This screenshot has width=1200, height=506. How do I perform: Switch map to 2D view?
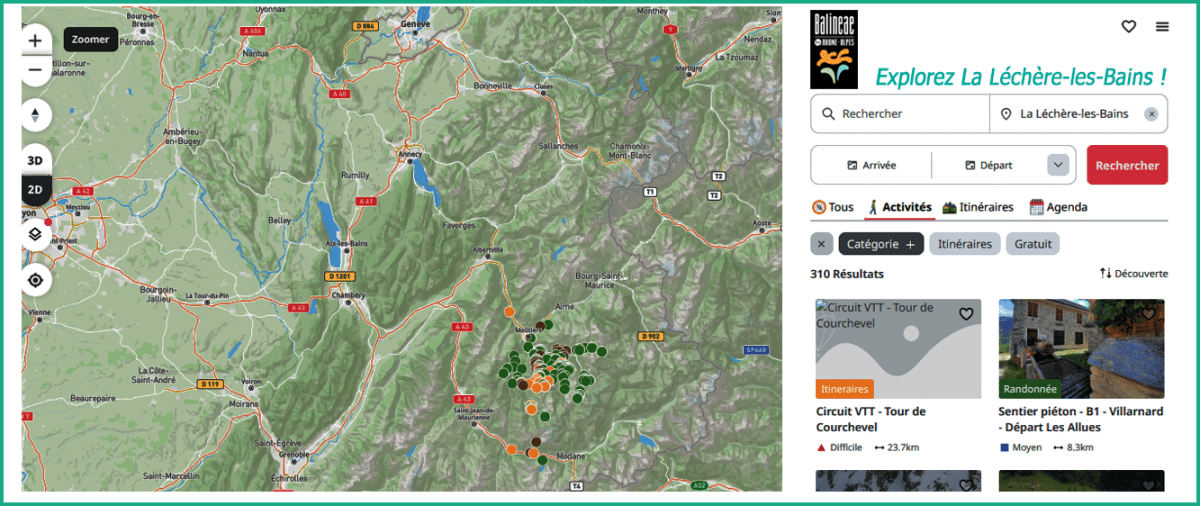35,190
